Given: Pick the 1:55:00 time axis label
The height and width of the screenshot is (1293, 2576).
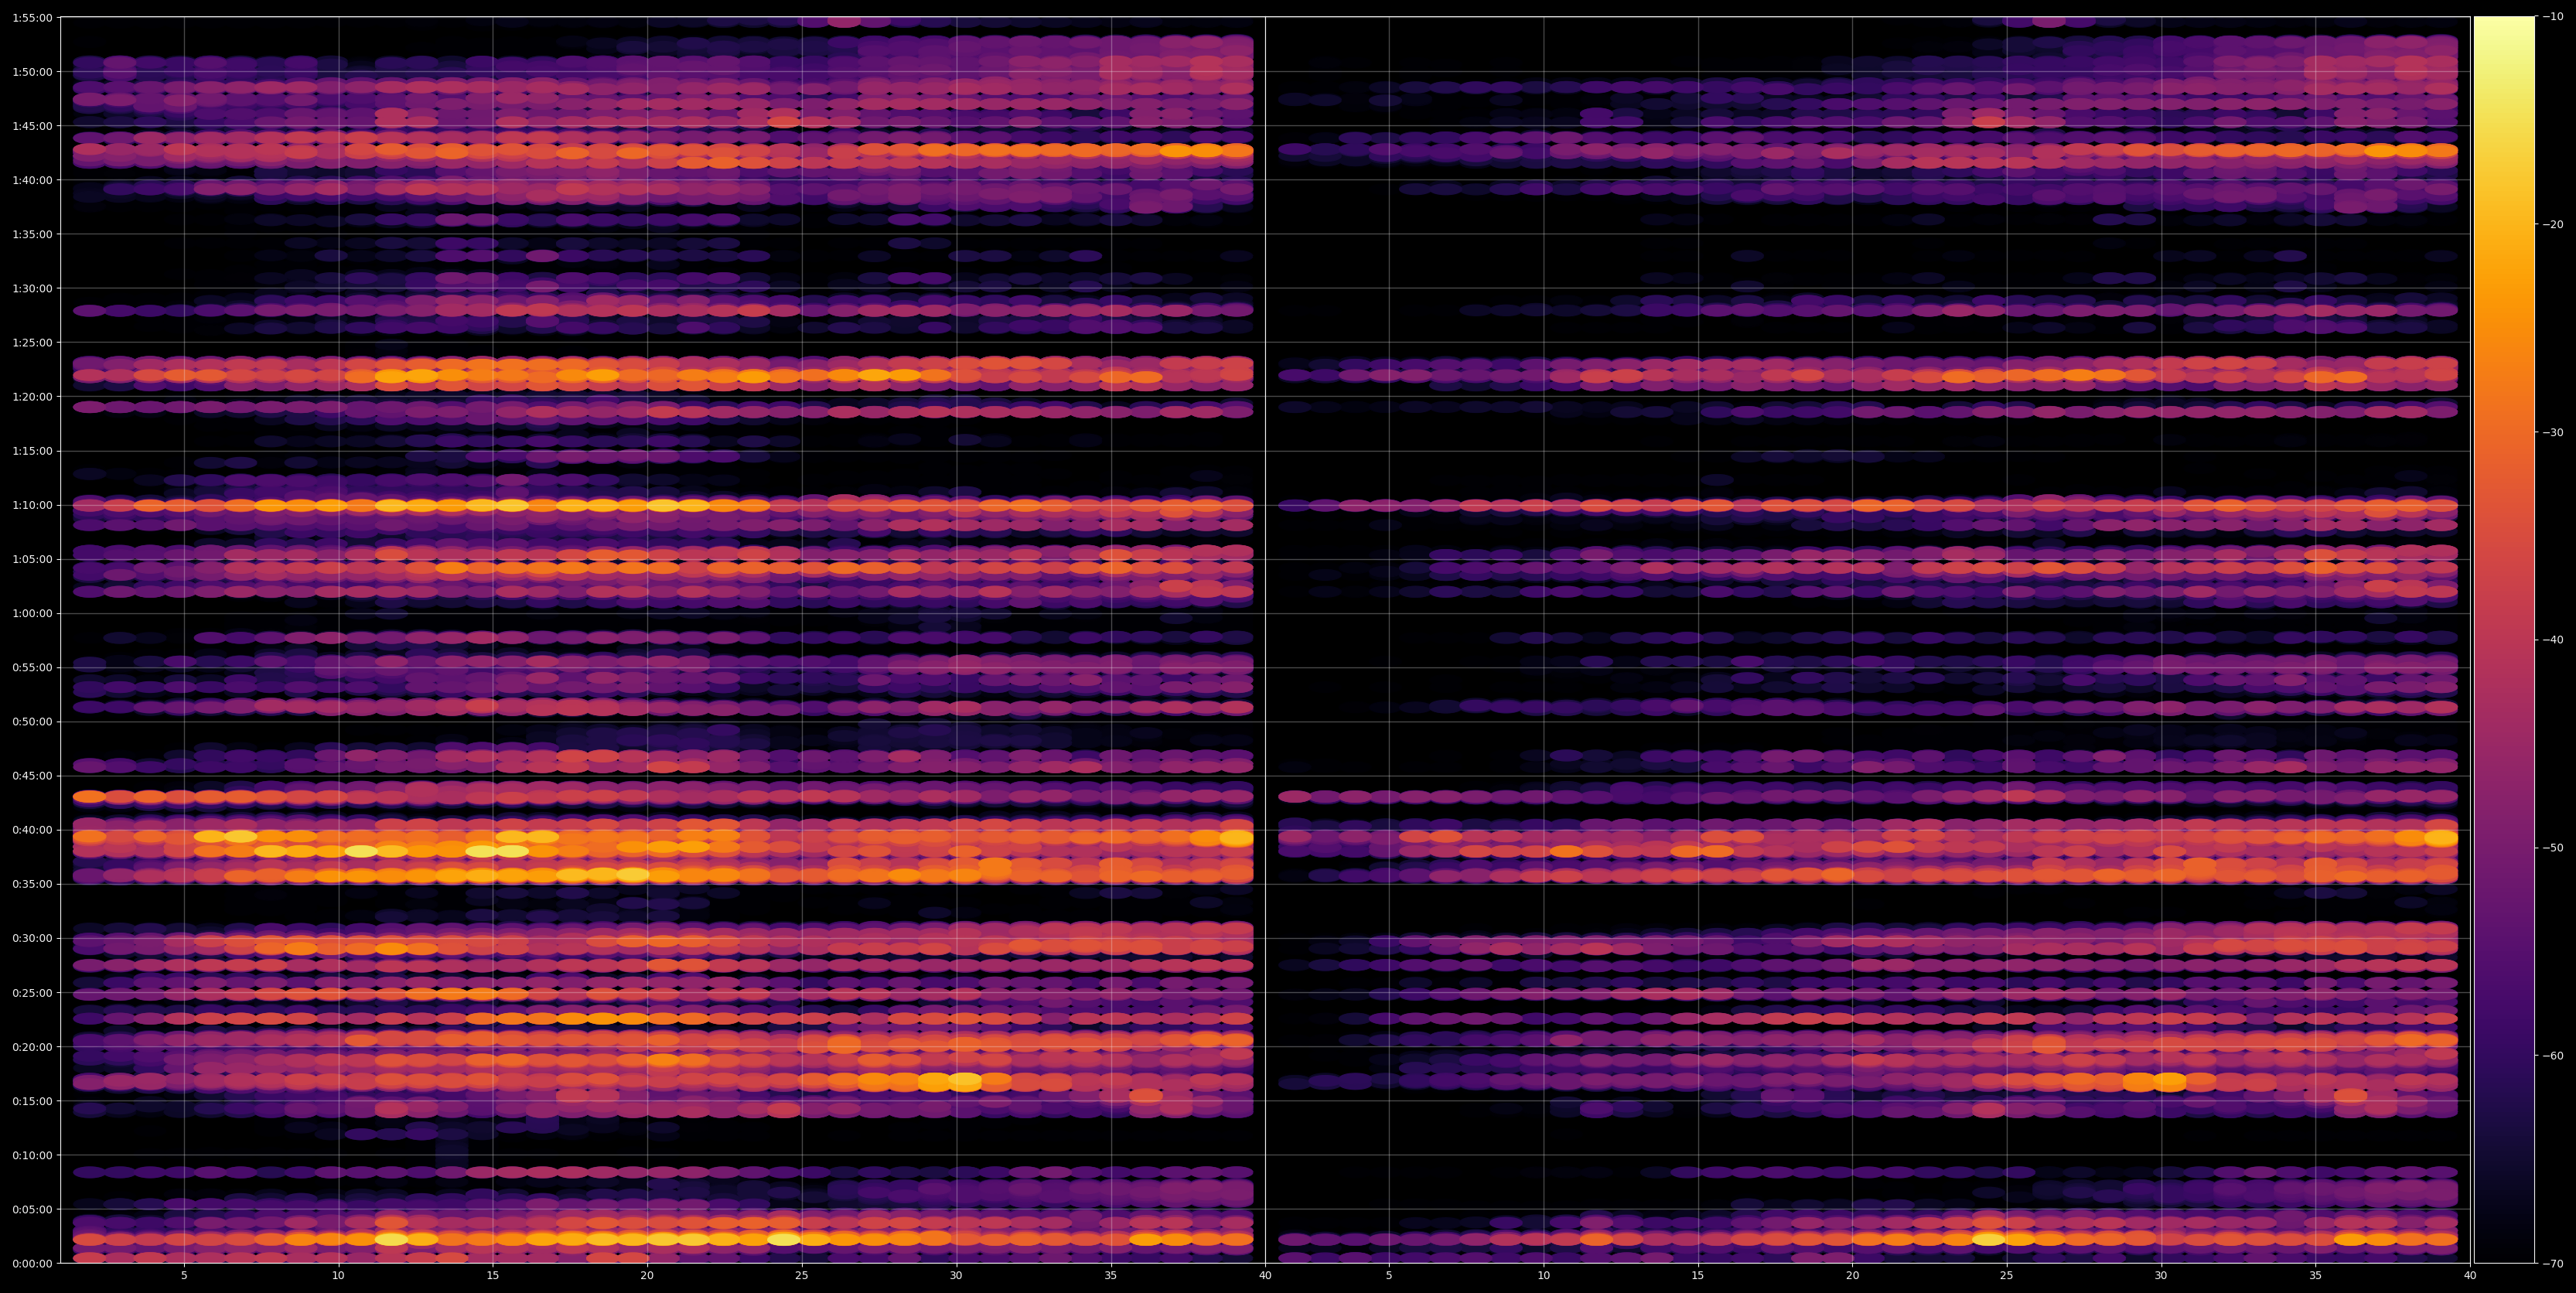Looking at the screenshot, I should [32, 17].
